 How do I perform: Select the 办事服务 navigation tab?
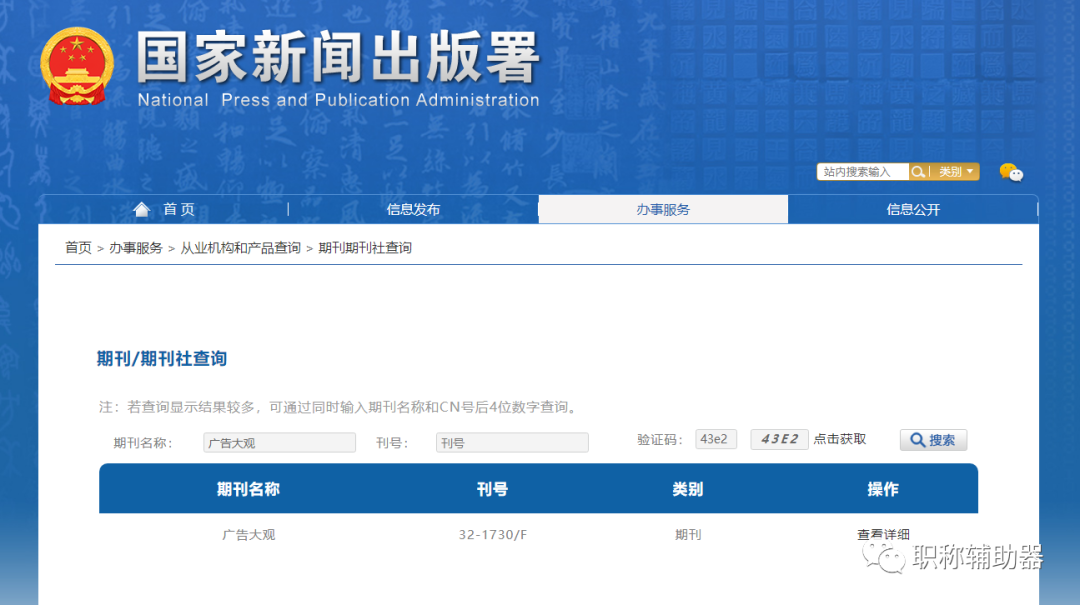[663, 209]
